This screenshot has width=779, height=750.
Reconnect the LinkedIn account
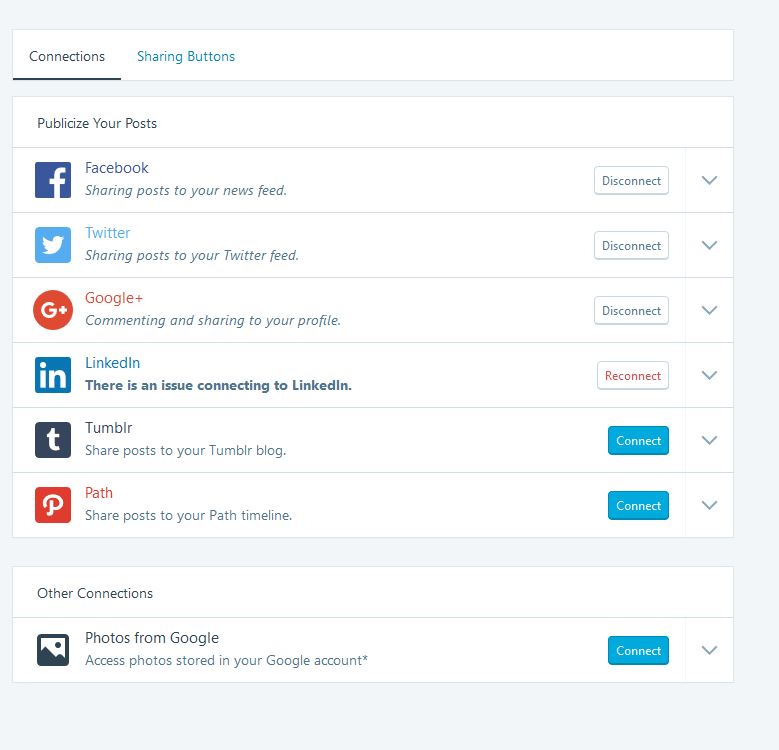[x=632, y=375]
